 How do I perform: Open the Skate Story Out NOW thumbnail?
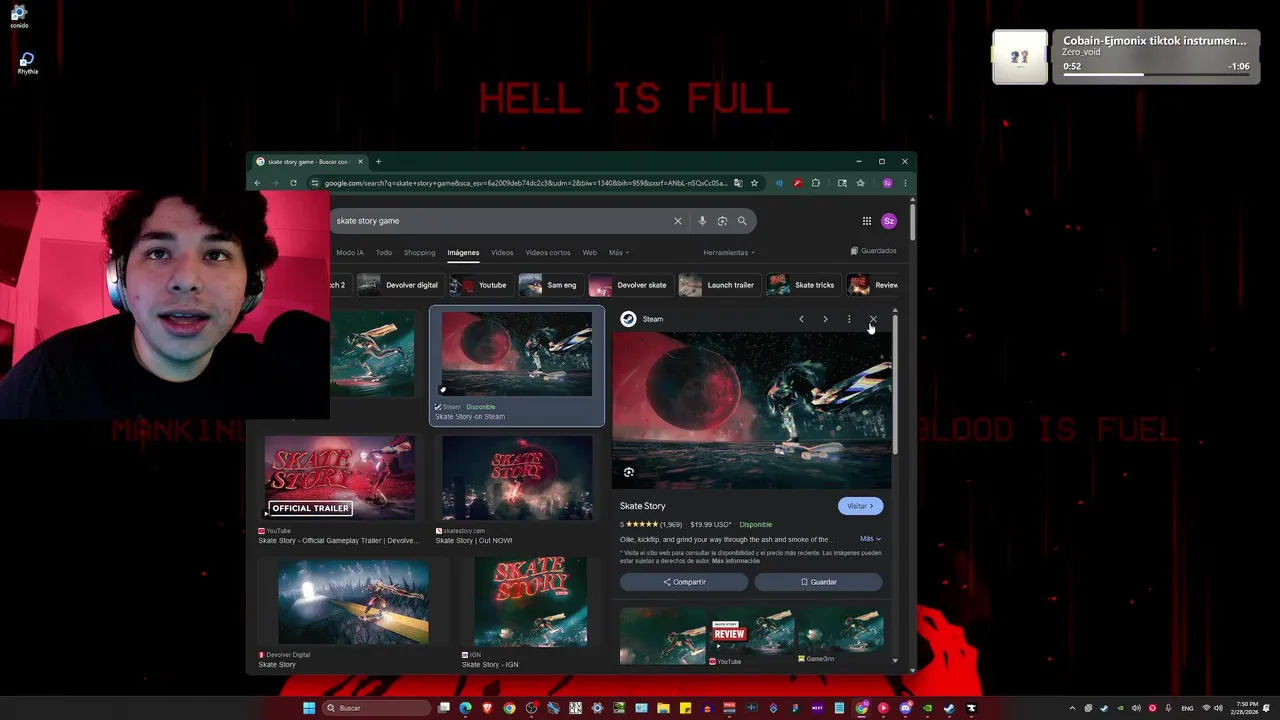click(517, 478)
